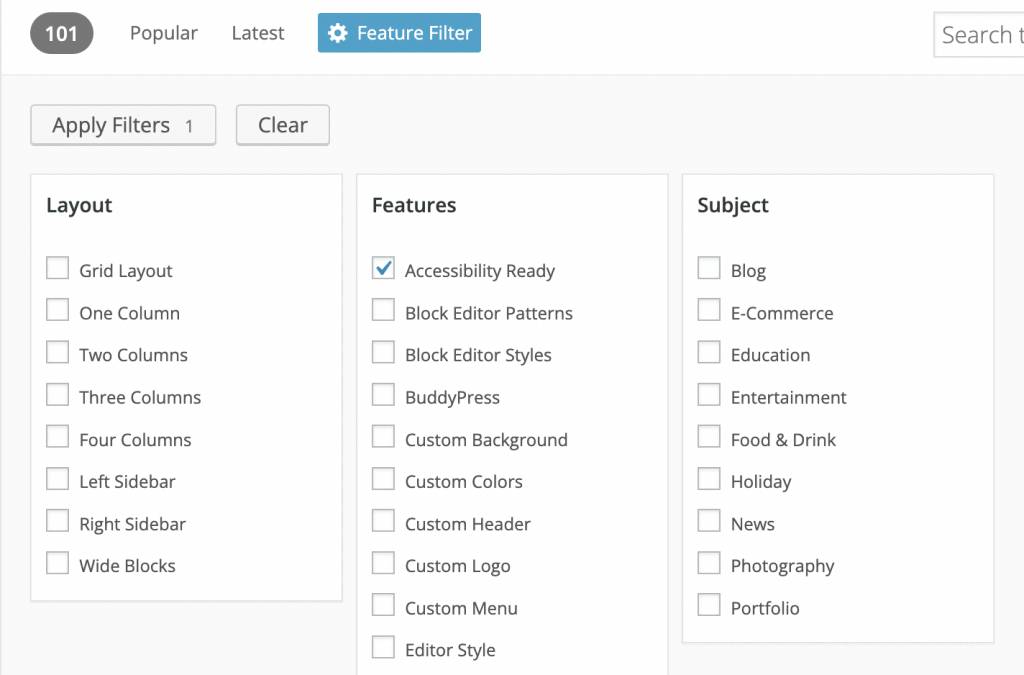Uncheck the Accessibility Ready checkbox

383,269
